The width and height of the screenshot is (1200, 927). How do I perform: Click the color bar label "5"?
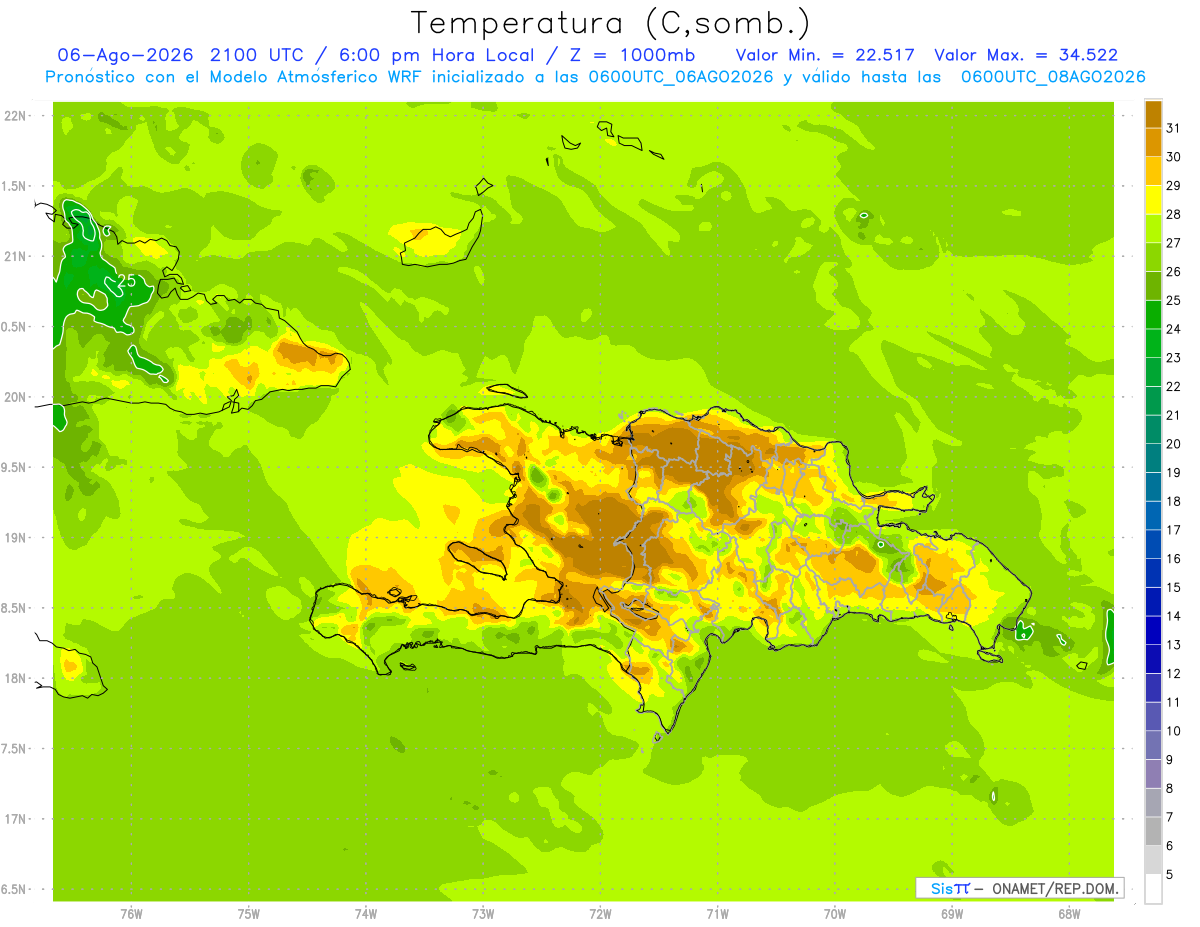click(x=1169, y=875)
